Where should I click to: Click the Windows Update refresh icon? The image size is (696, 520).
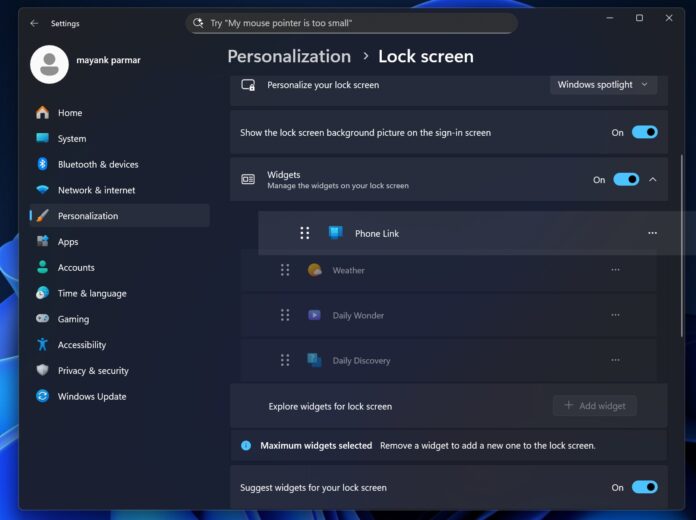click(x=43, y=396)
